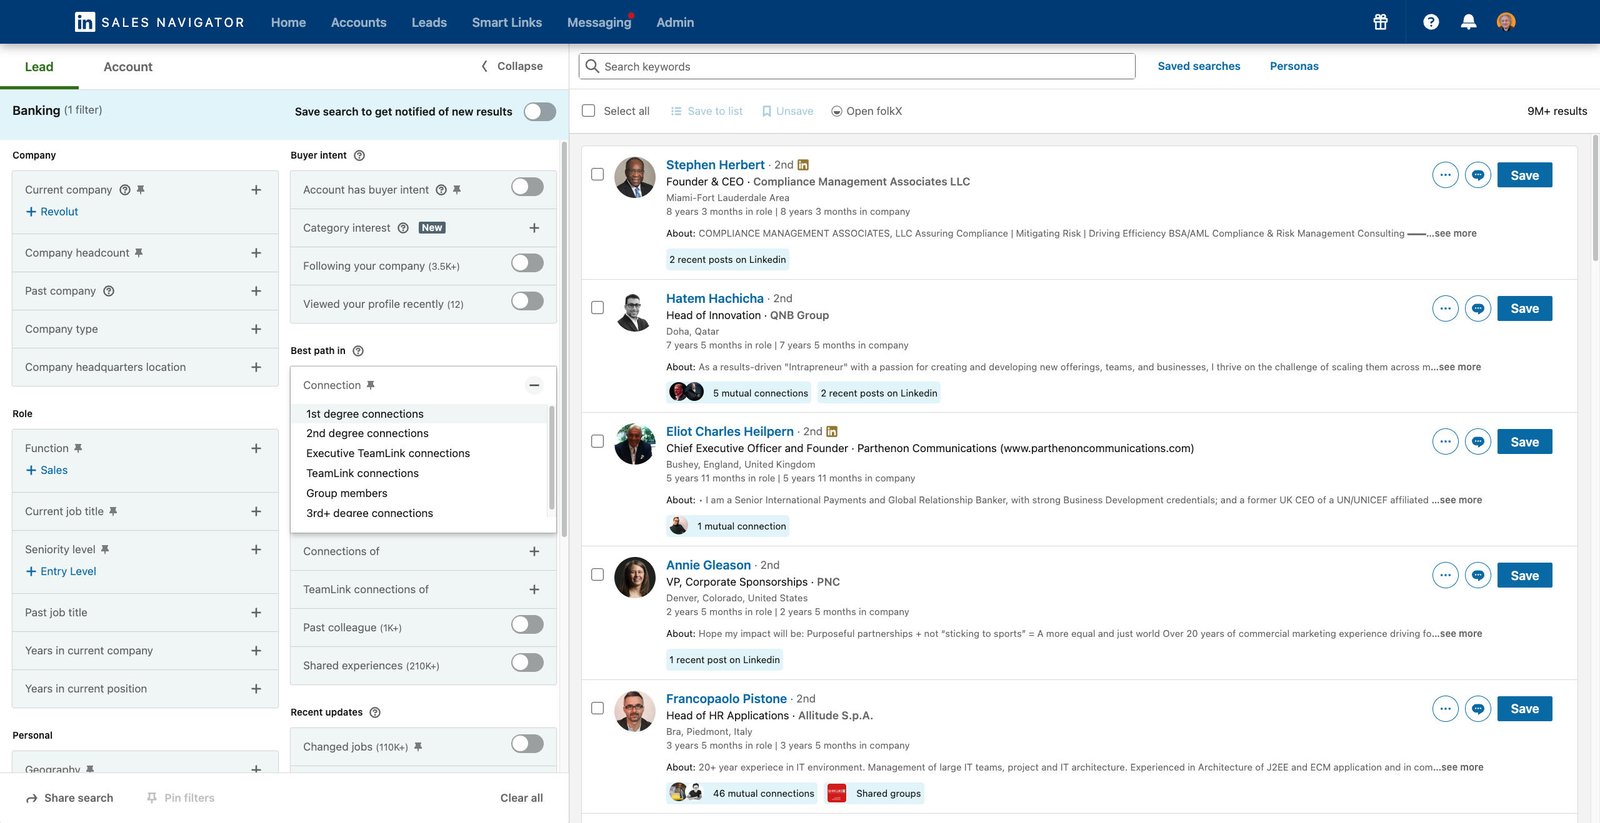Image resolution: width=1600 pixels, height=823 pixels.
Task: Collapse the Connection filter section
Action: point(534,385)
